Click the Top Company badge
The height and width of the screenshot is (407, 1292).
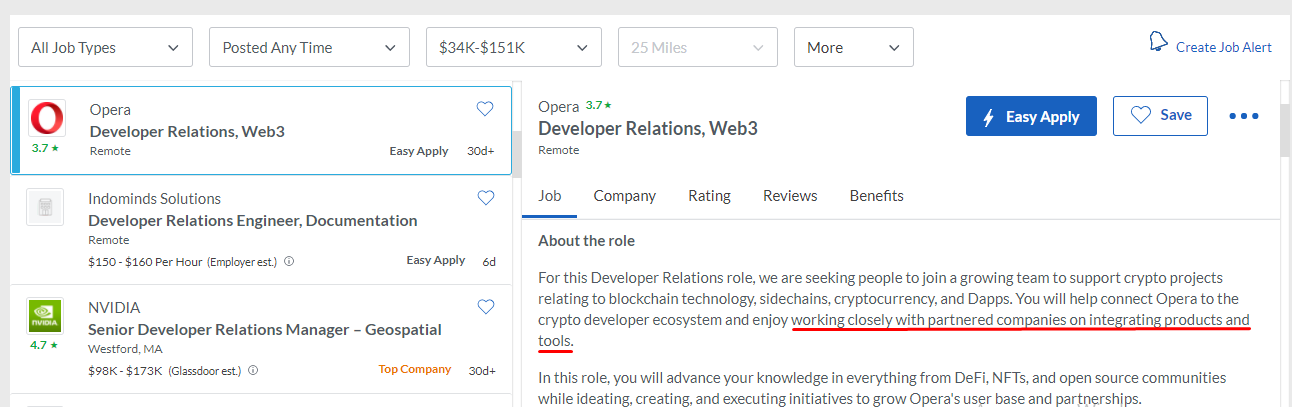(414, 370)
